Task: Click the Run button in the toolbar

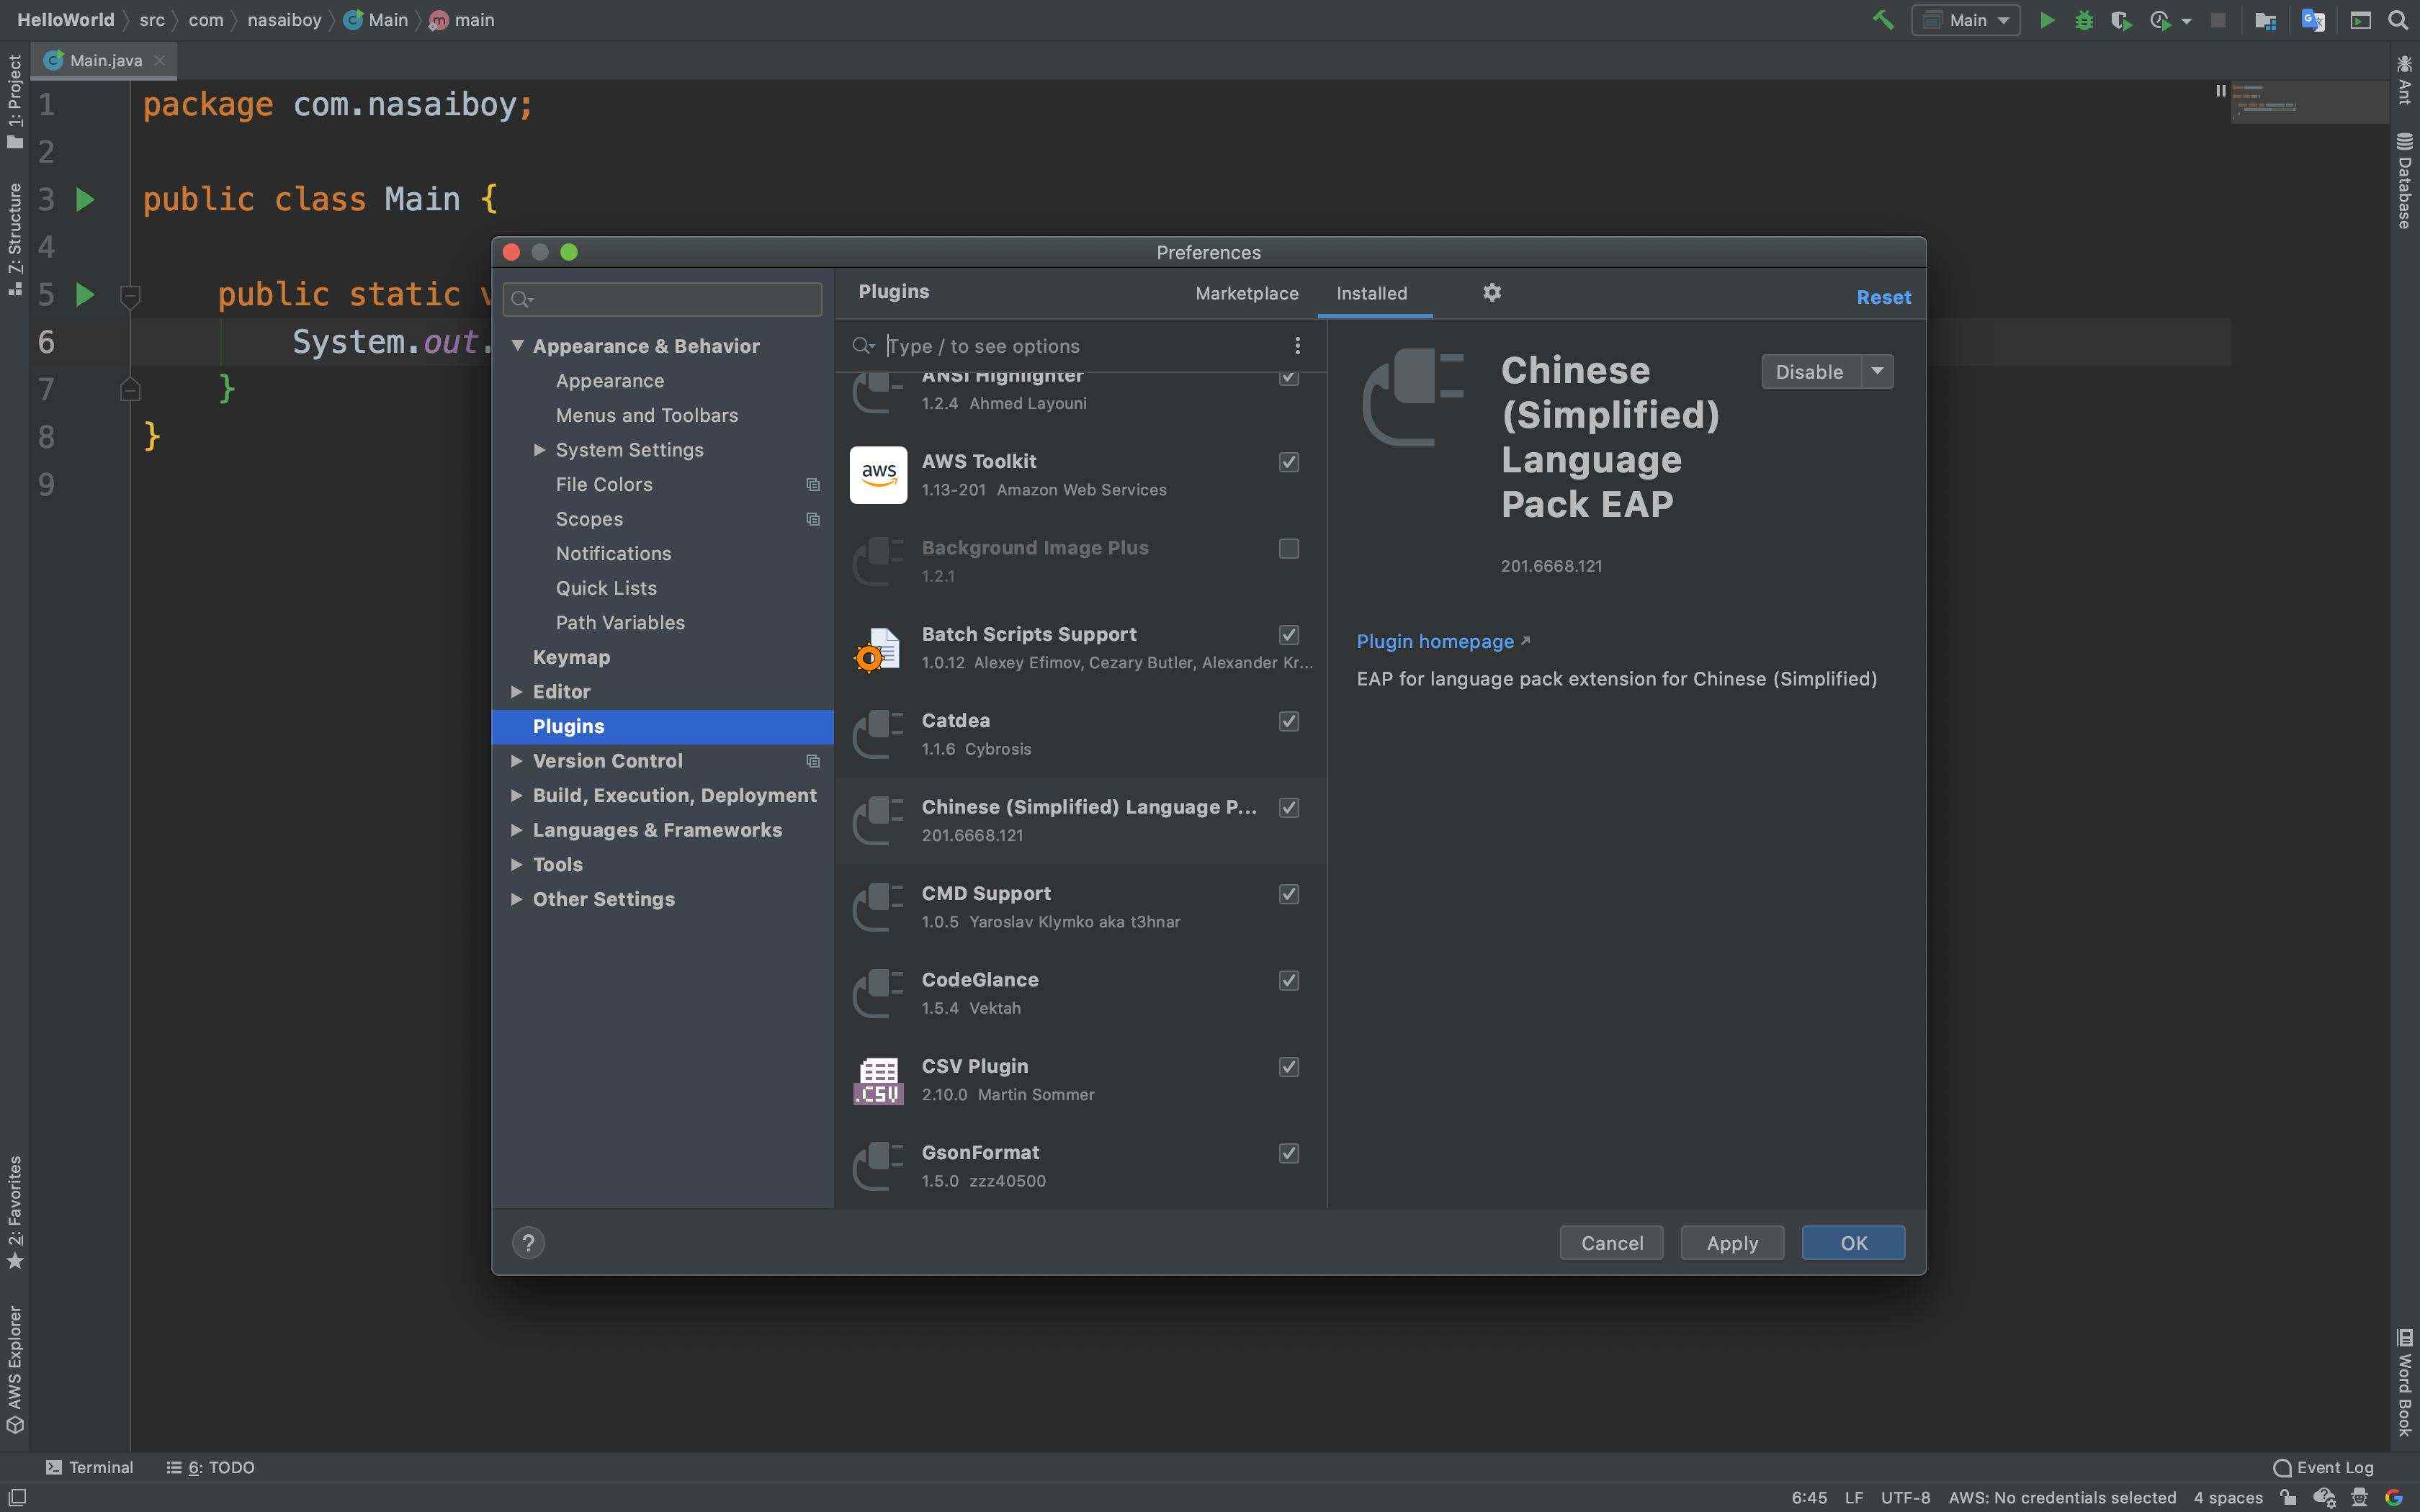Action: 2045,21
